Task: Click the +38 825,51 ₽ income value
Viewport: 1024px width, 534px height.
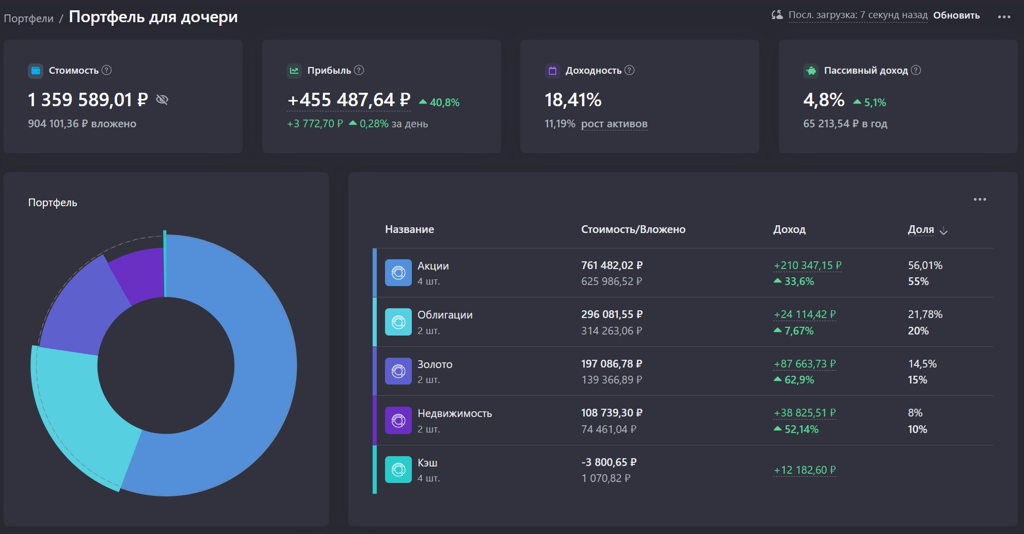Action: (x=805, y=413)
